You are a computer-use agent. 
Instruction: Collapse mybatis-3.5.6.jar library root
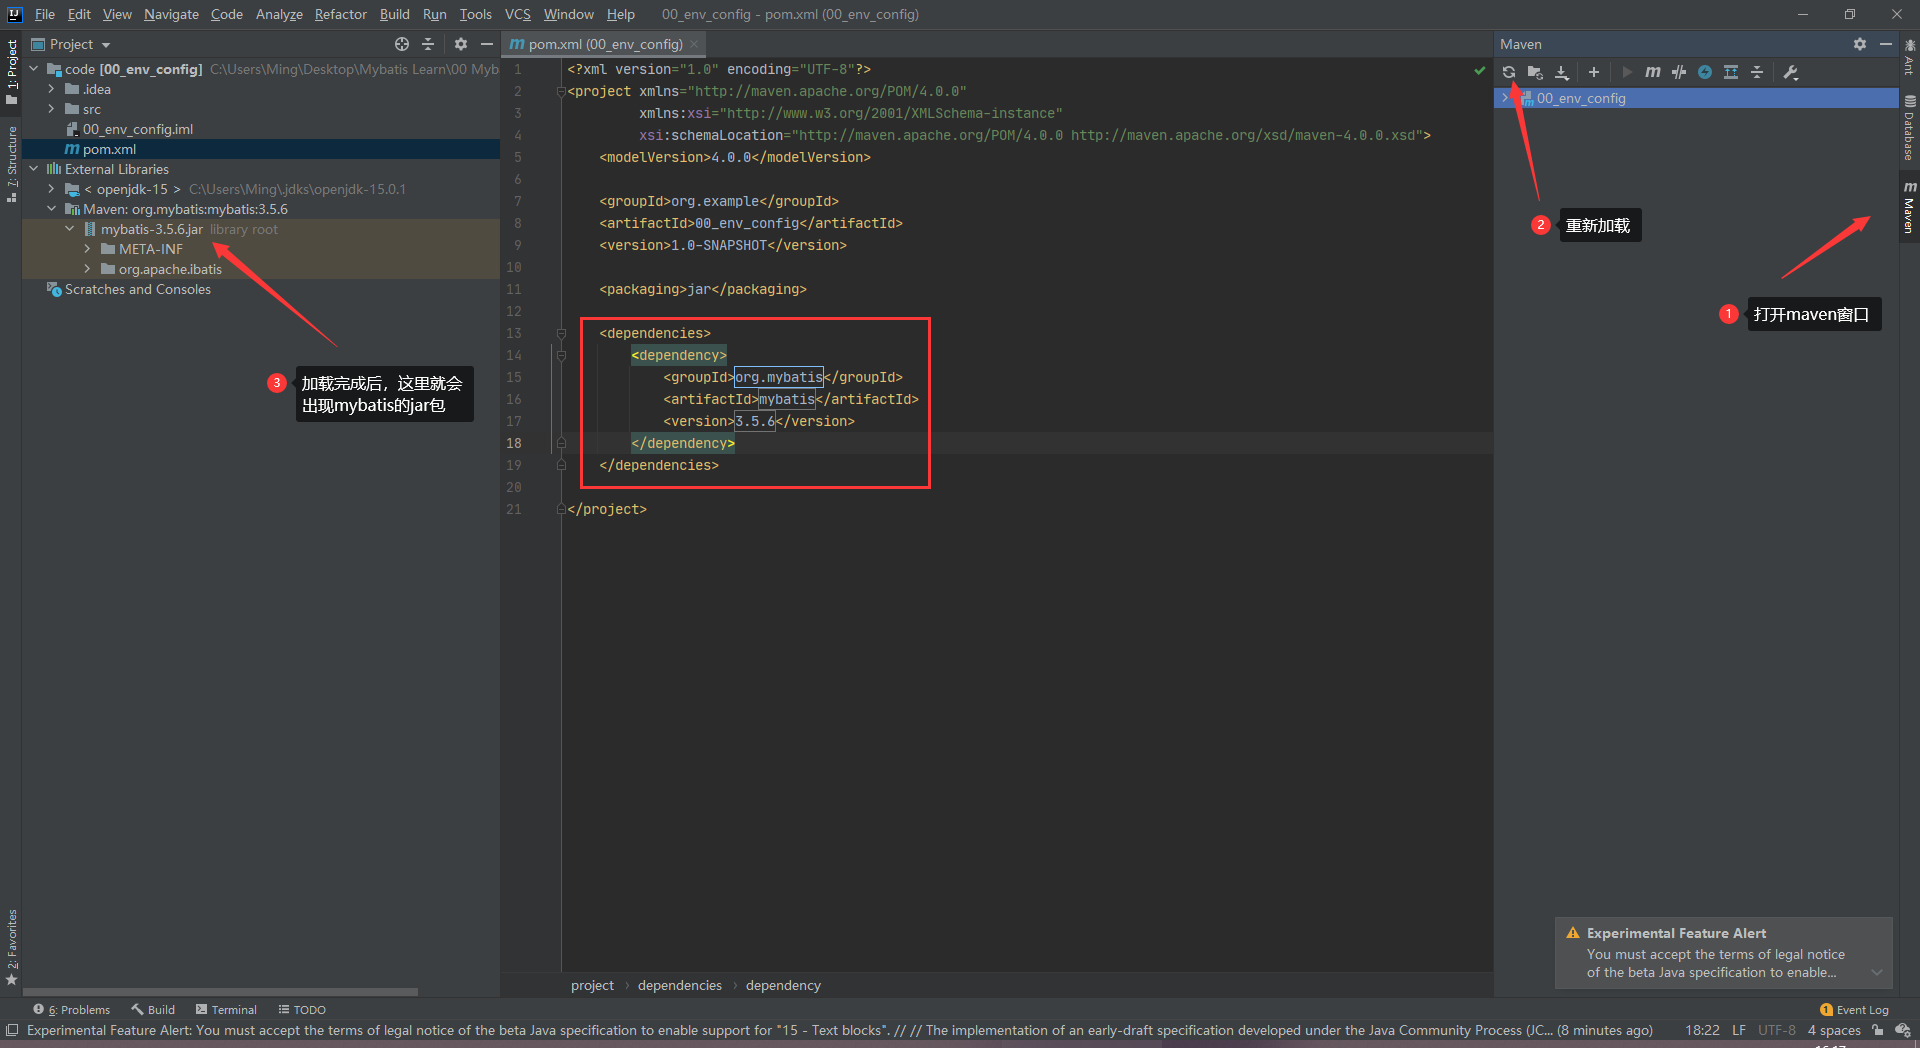click(70, 229)
